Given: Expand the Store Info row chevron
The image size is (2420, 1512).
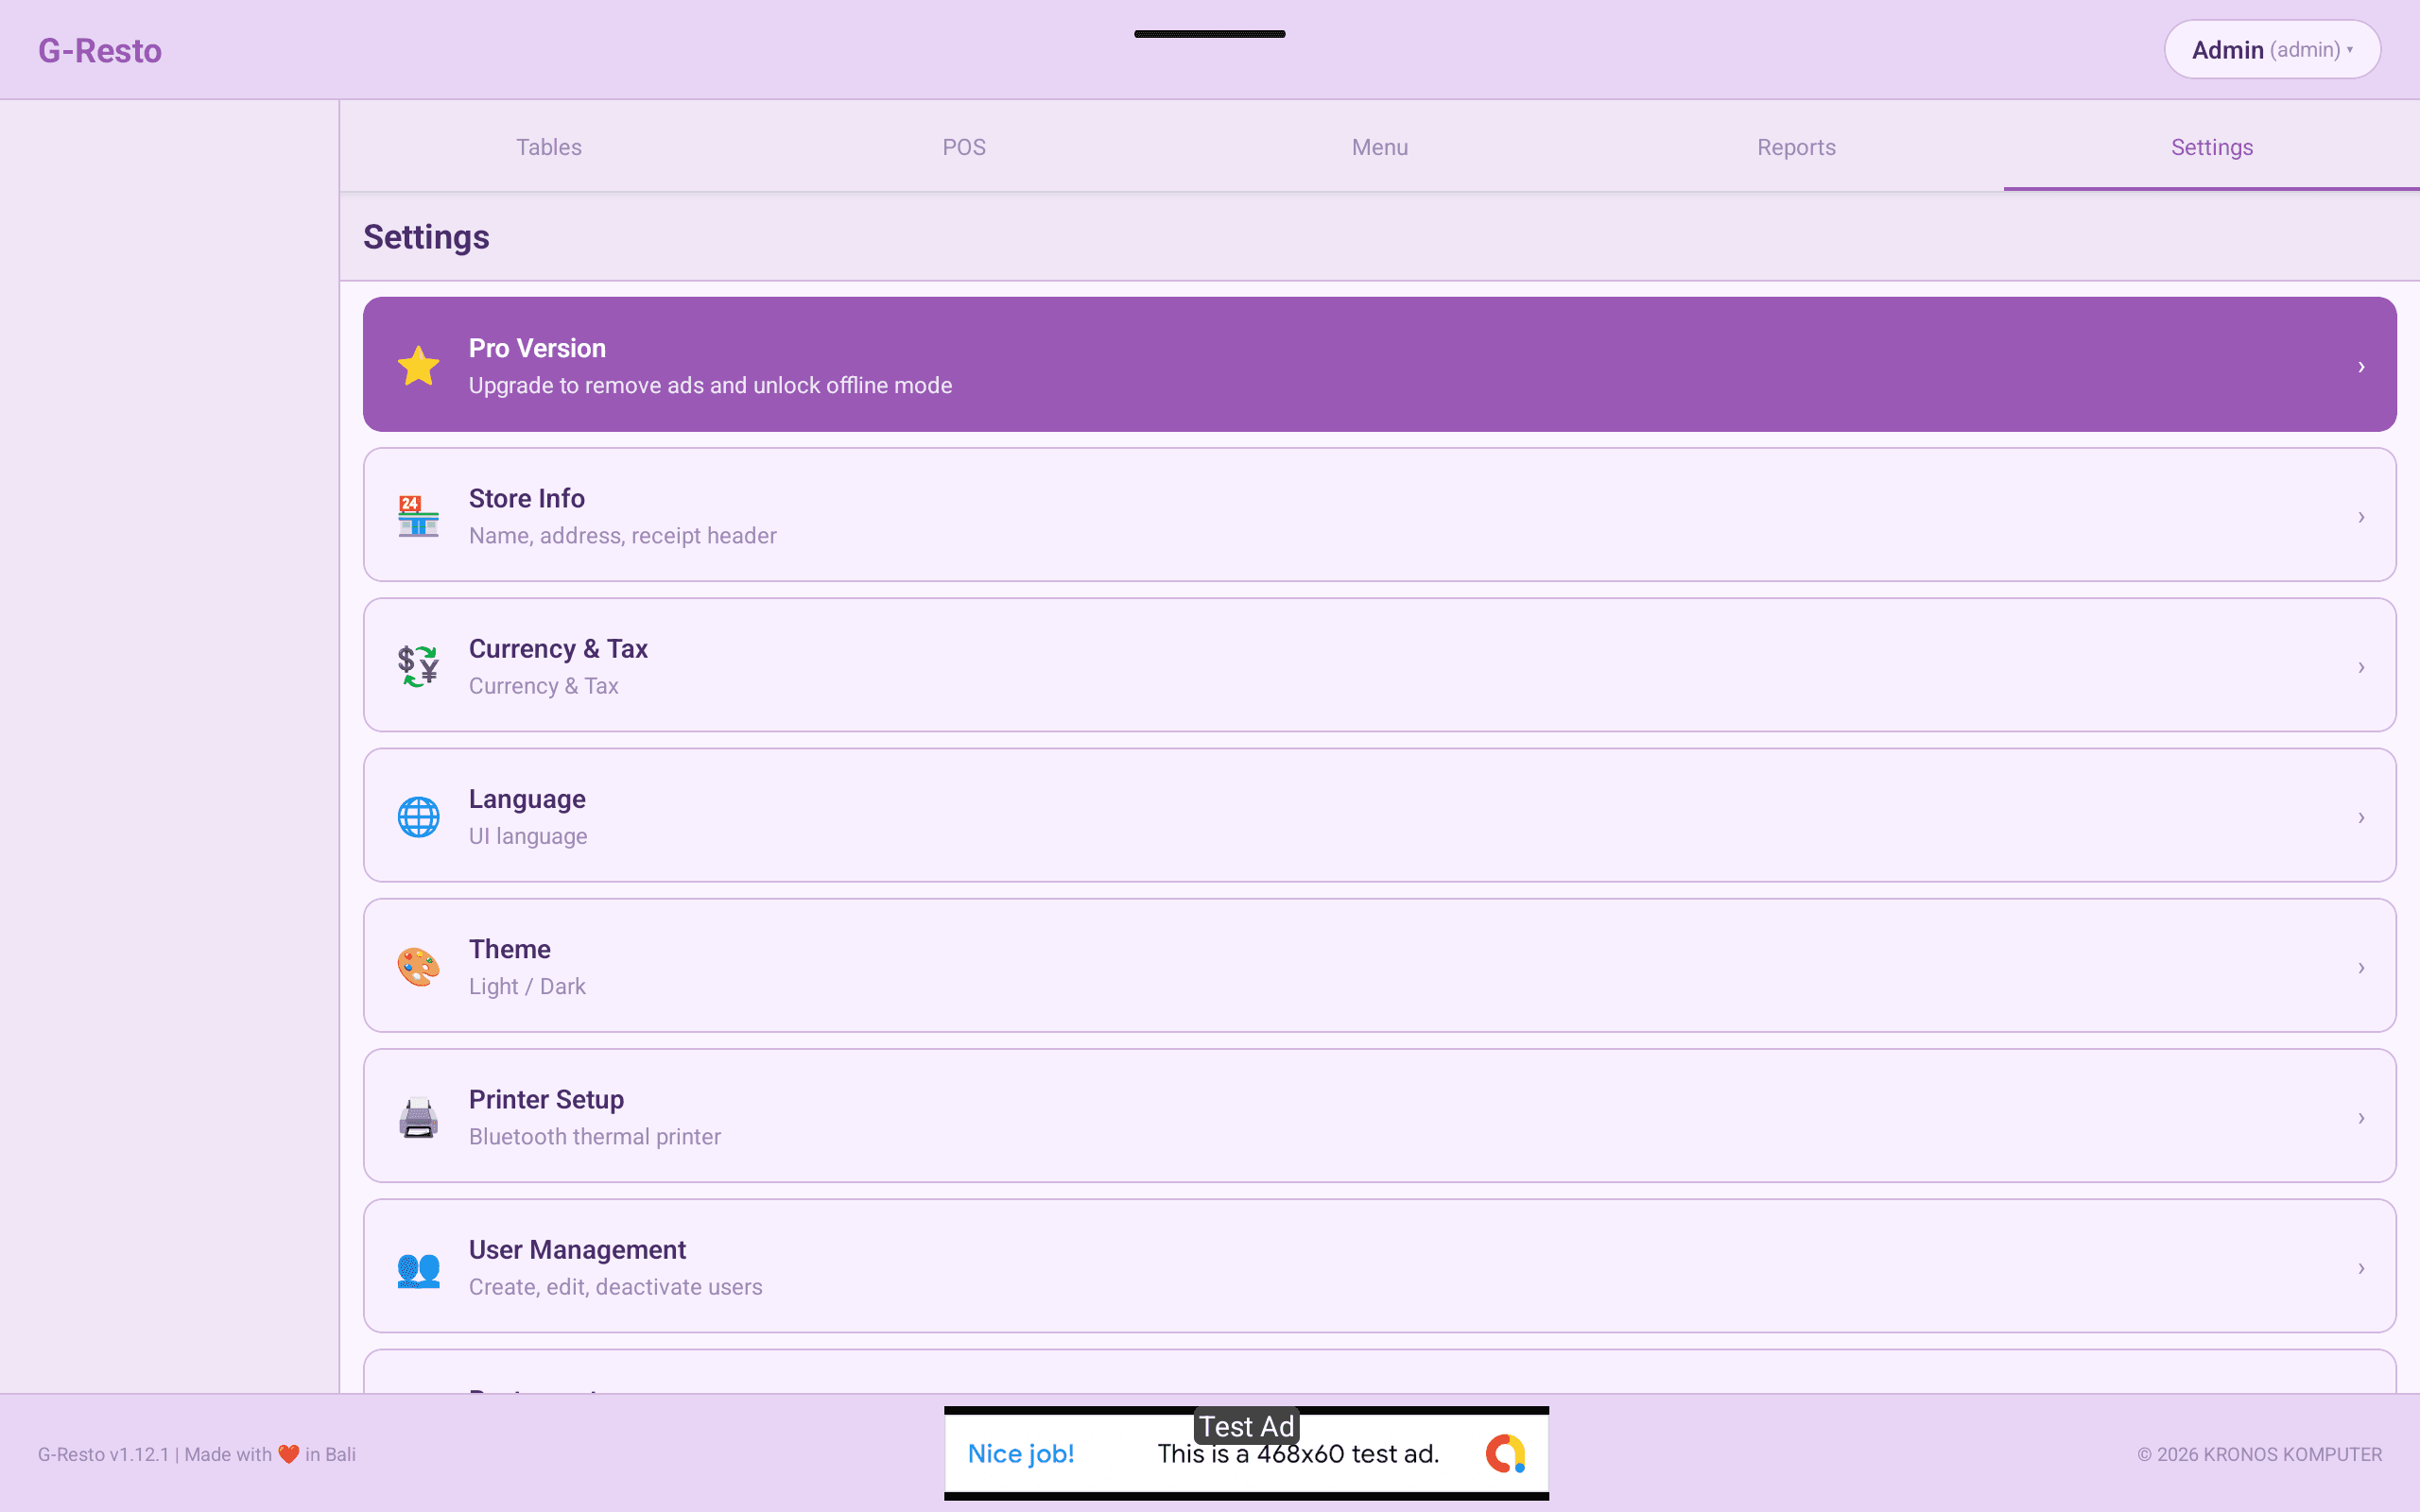Looking at the screenshot, I should tap(2361, 517).
